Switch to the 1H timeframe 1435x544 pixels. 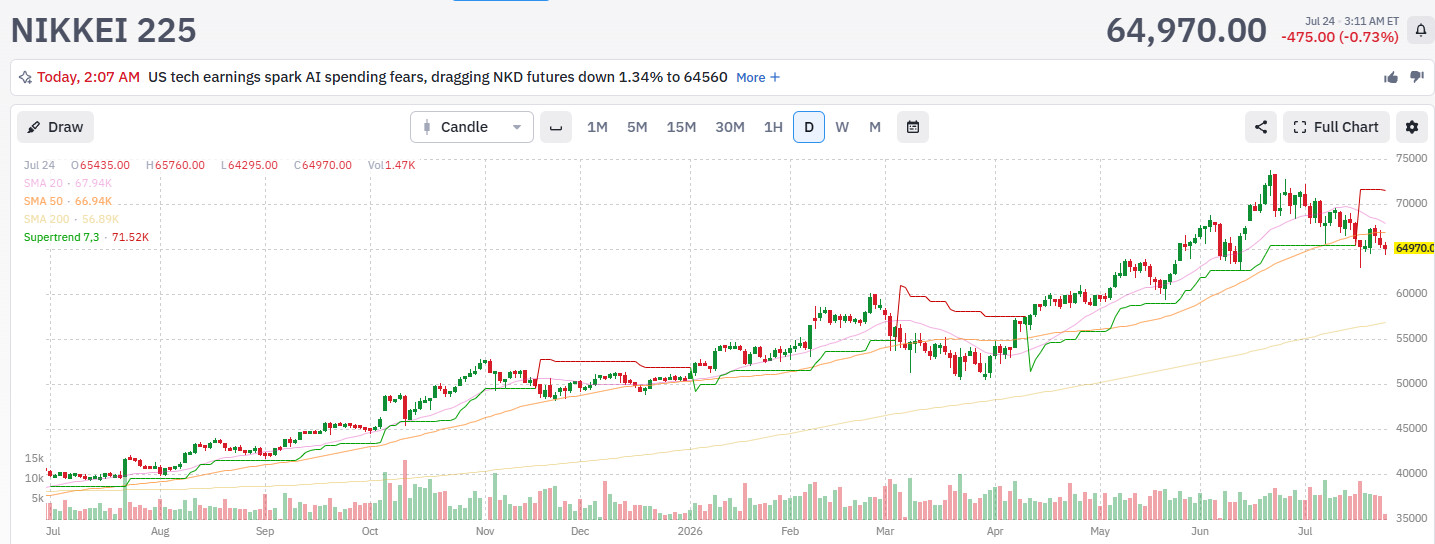click(773, 127)
